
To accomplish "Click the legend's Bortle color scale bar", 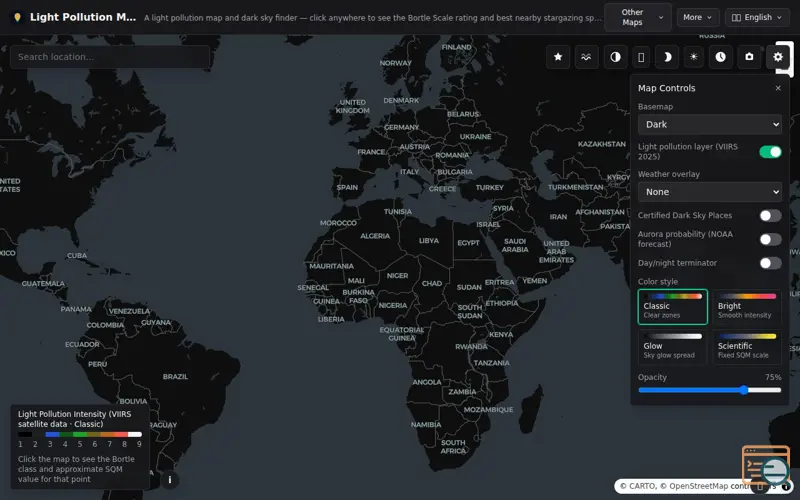I will 80,434.
